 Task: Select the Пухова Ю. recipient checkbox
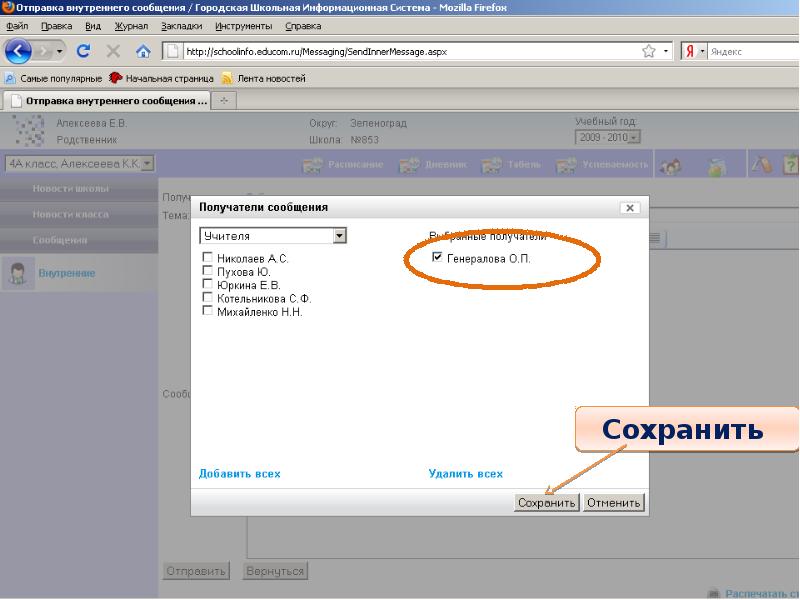tap(207, 271)
